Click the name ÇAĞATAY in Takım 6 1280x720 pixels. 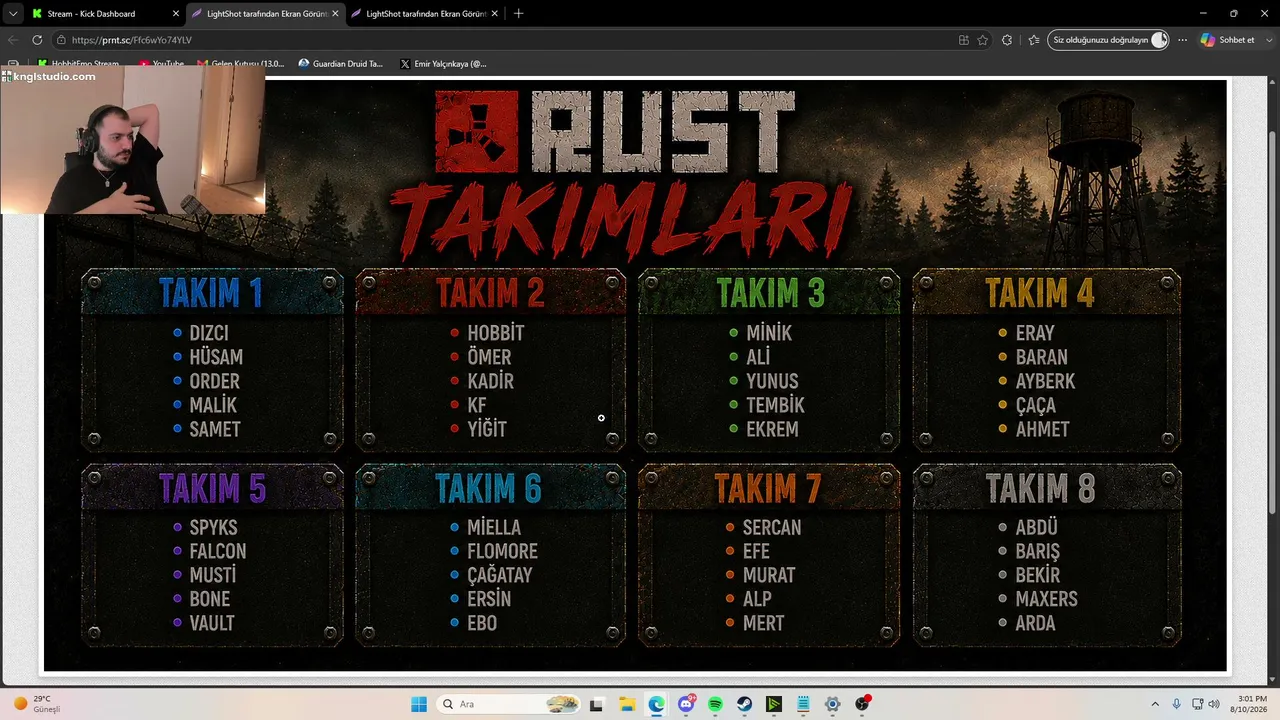[x=500, y=575]
